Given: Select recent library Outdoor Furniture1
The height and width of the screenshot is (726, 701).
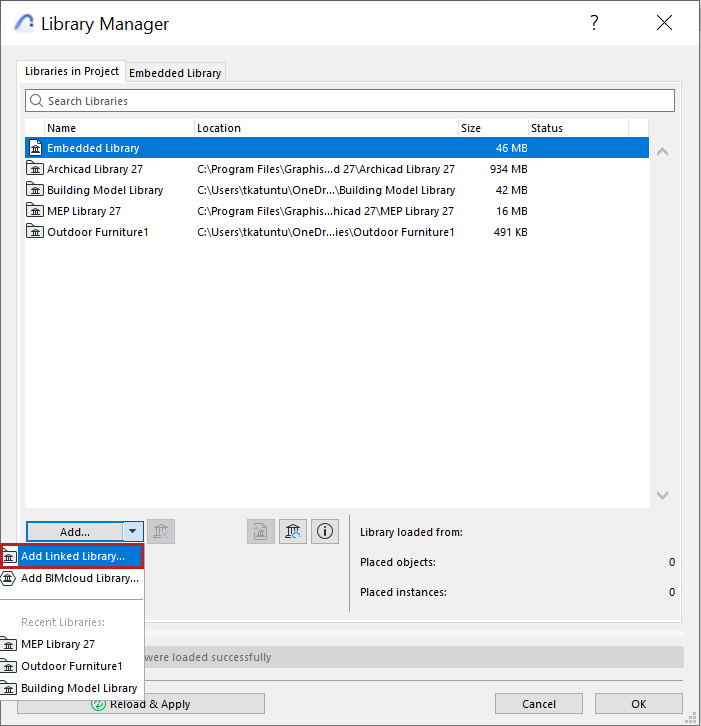Looking at the screenshot, I should 72,666.
